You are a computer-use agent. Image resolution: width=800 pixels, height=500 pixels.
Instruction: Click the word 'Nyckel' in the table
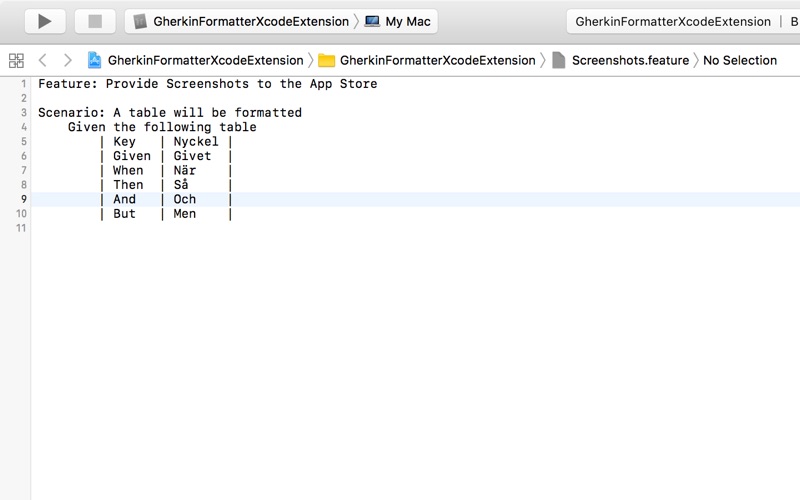pyautogui.click(x=196, y=141)
